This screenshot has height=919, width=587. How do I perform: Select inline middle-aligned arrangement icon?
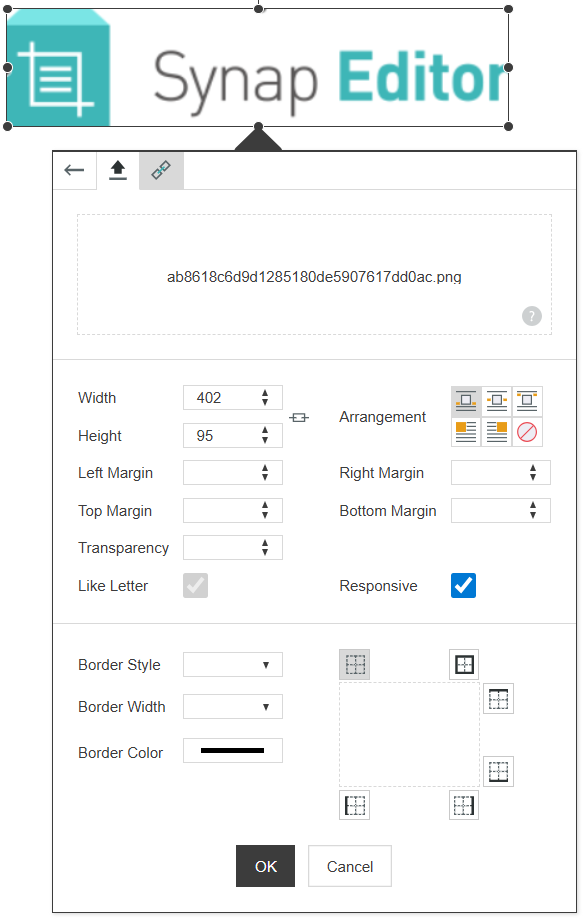click(497, 401)
